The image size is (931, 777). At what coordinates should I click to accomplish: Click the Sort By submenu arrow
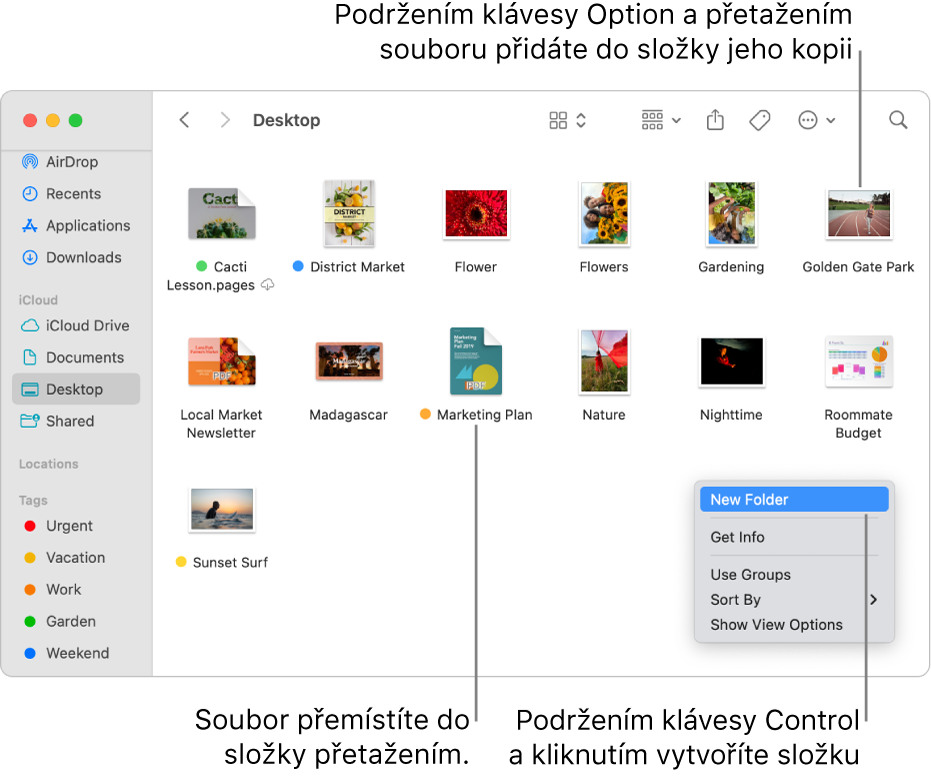coord(873,600)
